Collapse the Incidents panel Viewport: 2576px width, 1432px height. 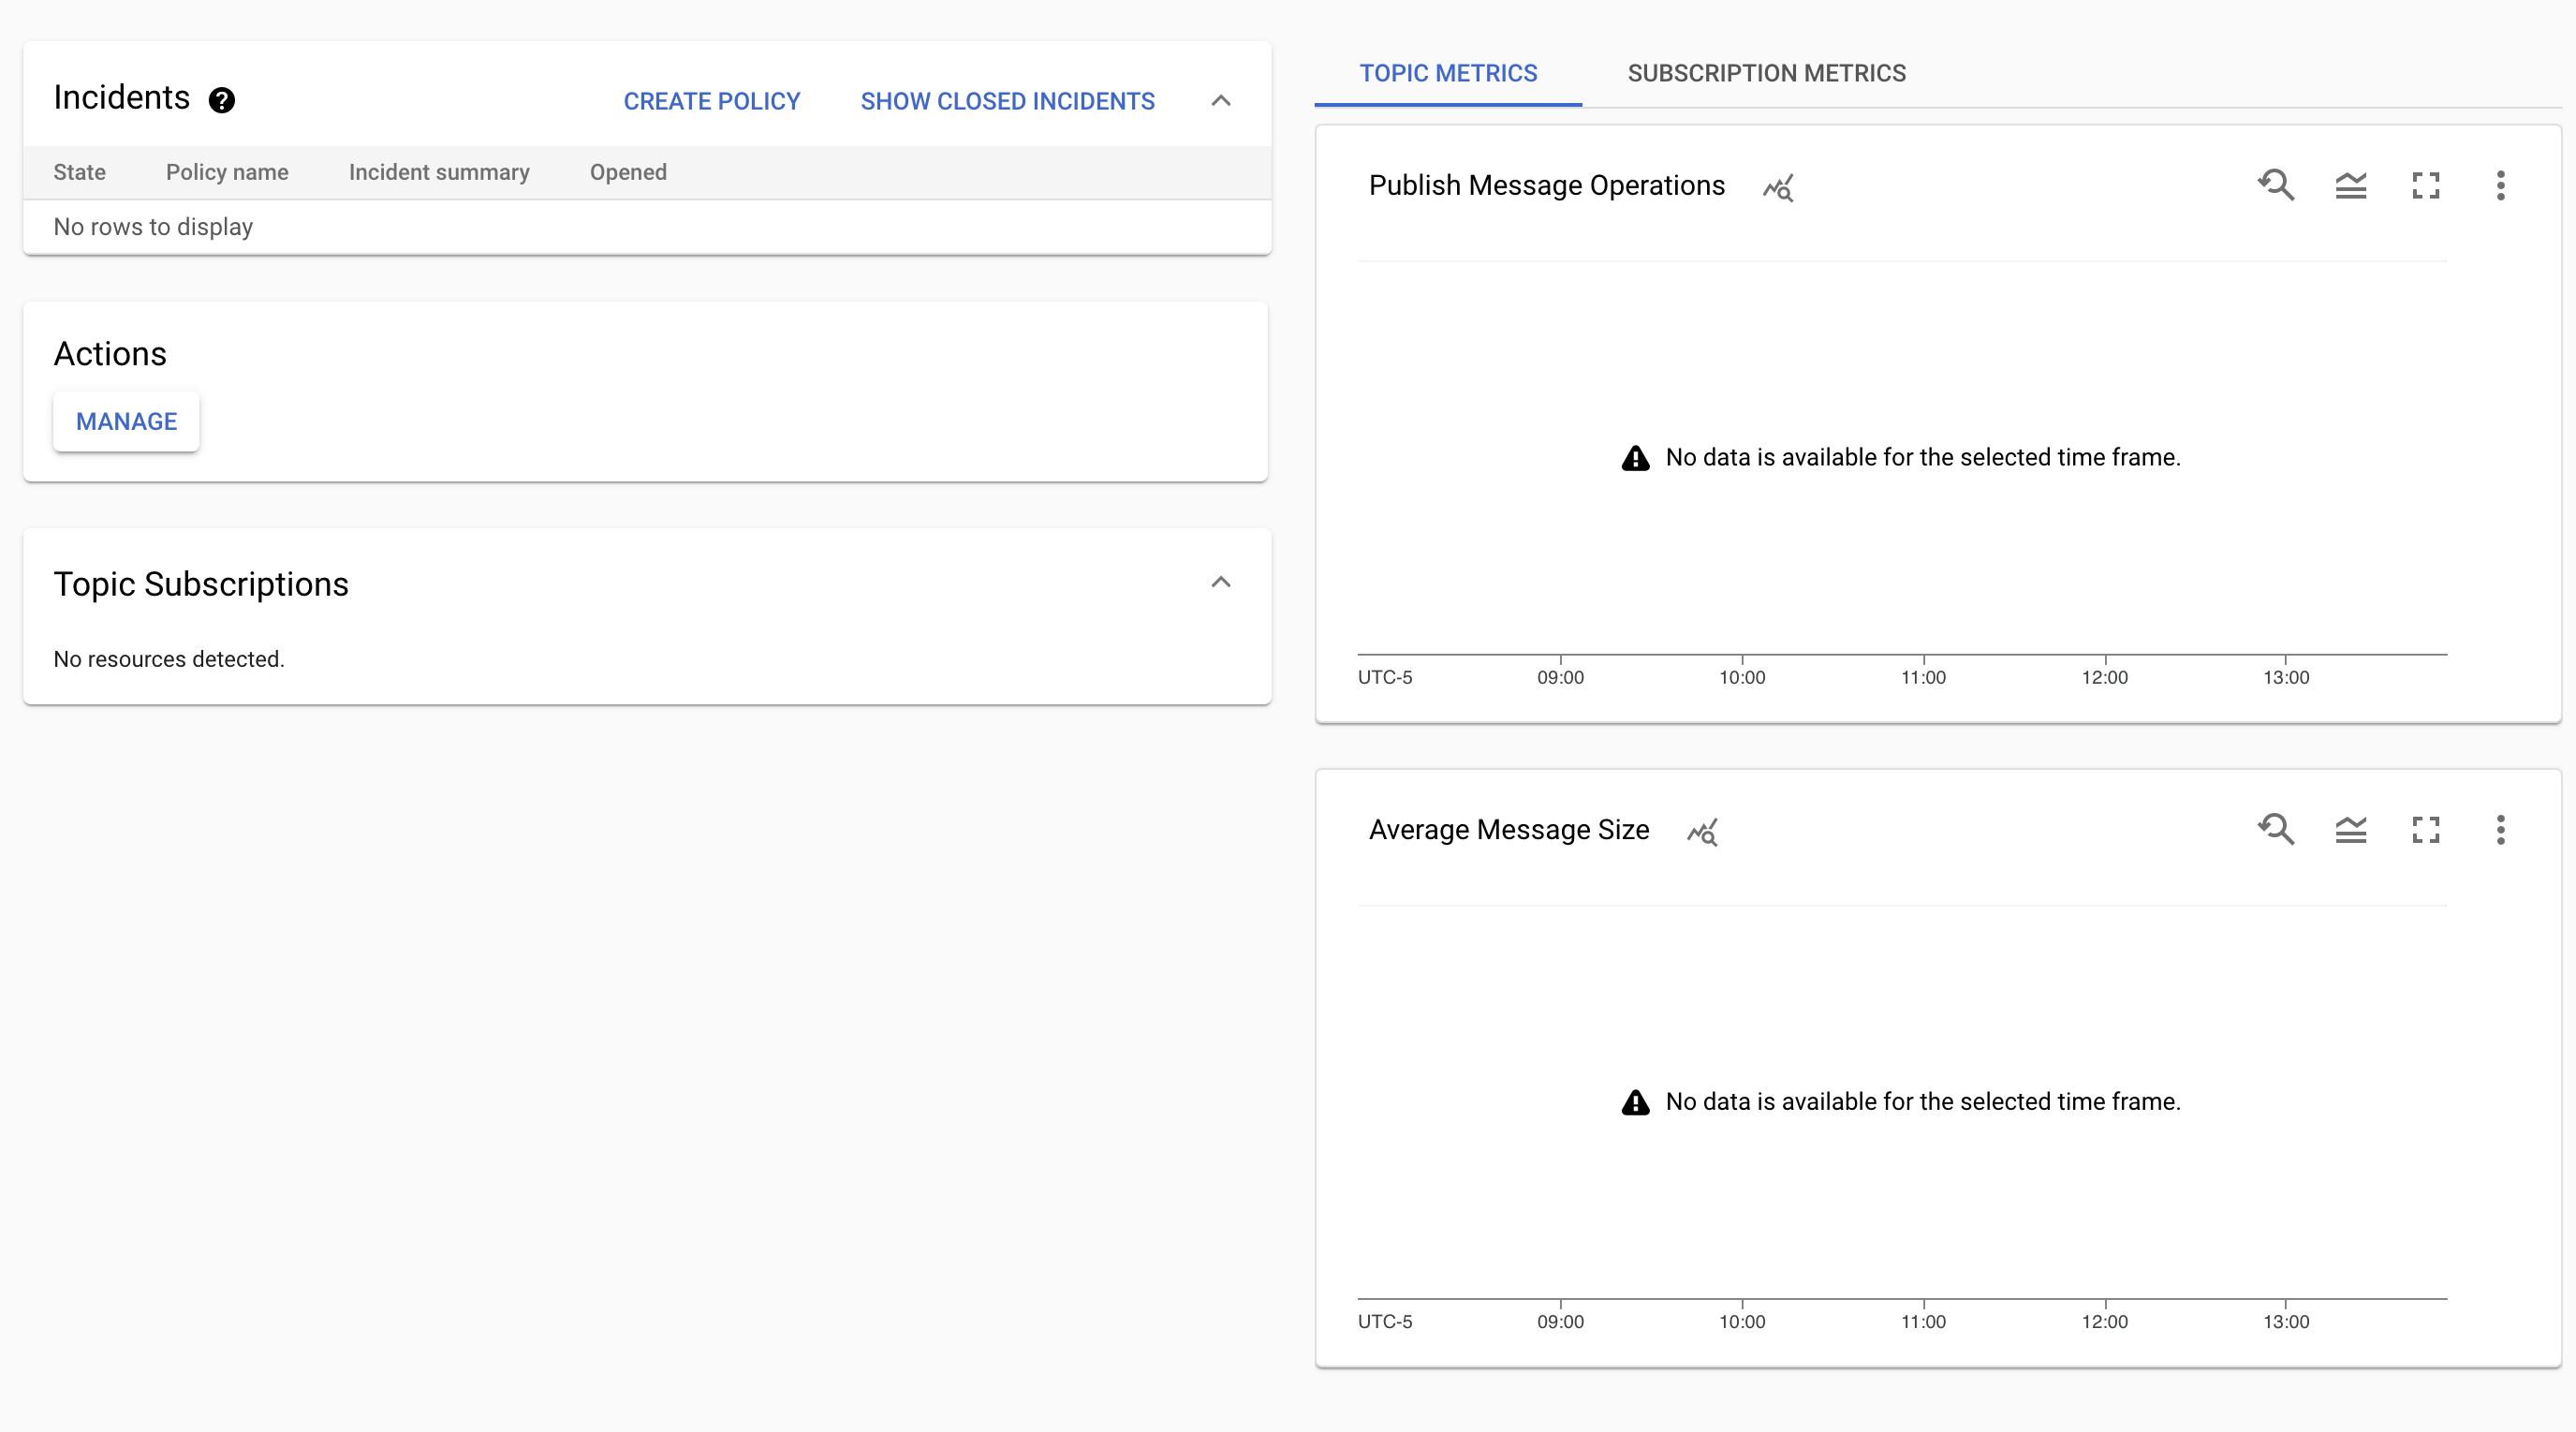click(x=1220, y=100)
